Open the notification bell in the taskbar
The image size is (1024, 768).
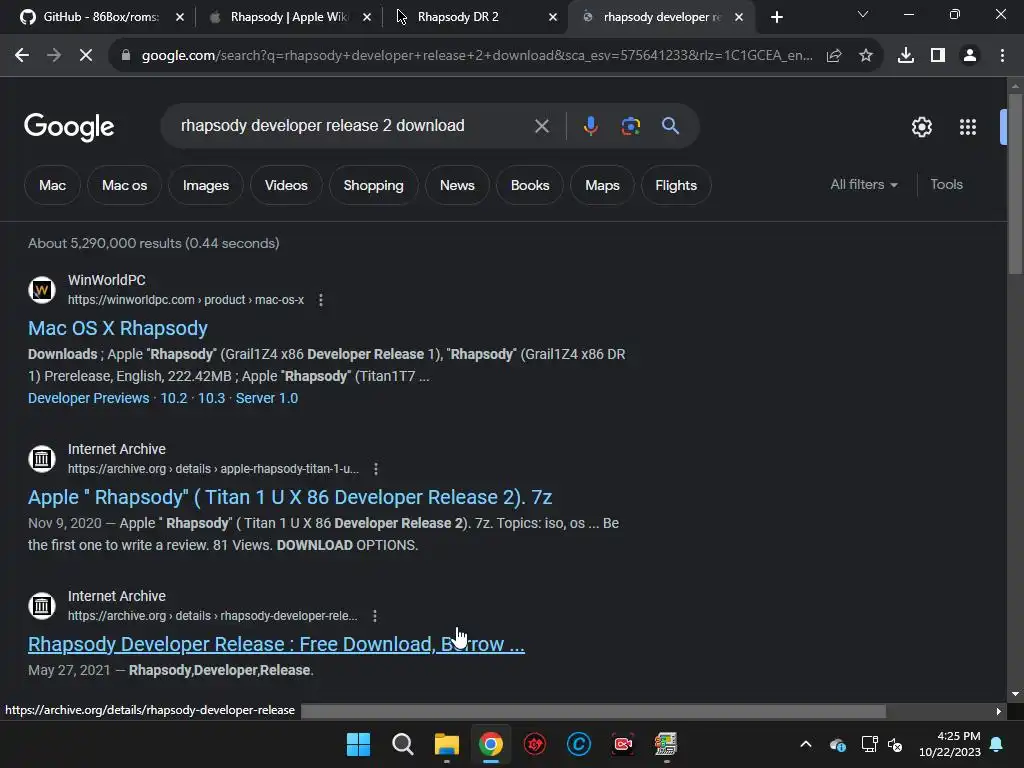[997, 744]
